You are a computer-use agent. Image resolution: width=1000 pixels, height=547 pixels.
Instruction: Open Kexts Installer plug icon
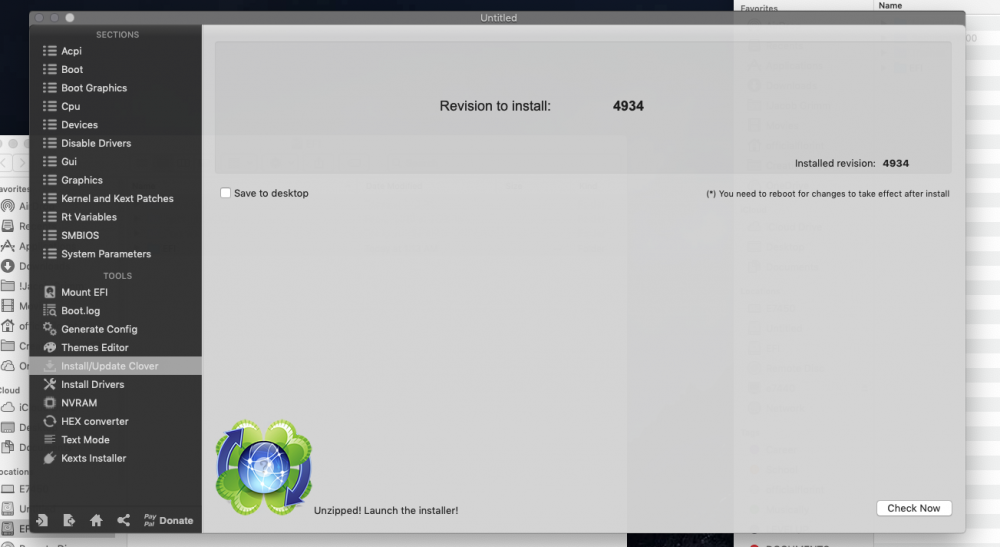[50, 458]
